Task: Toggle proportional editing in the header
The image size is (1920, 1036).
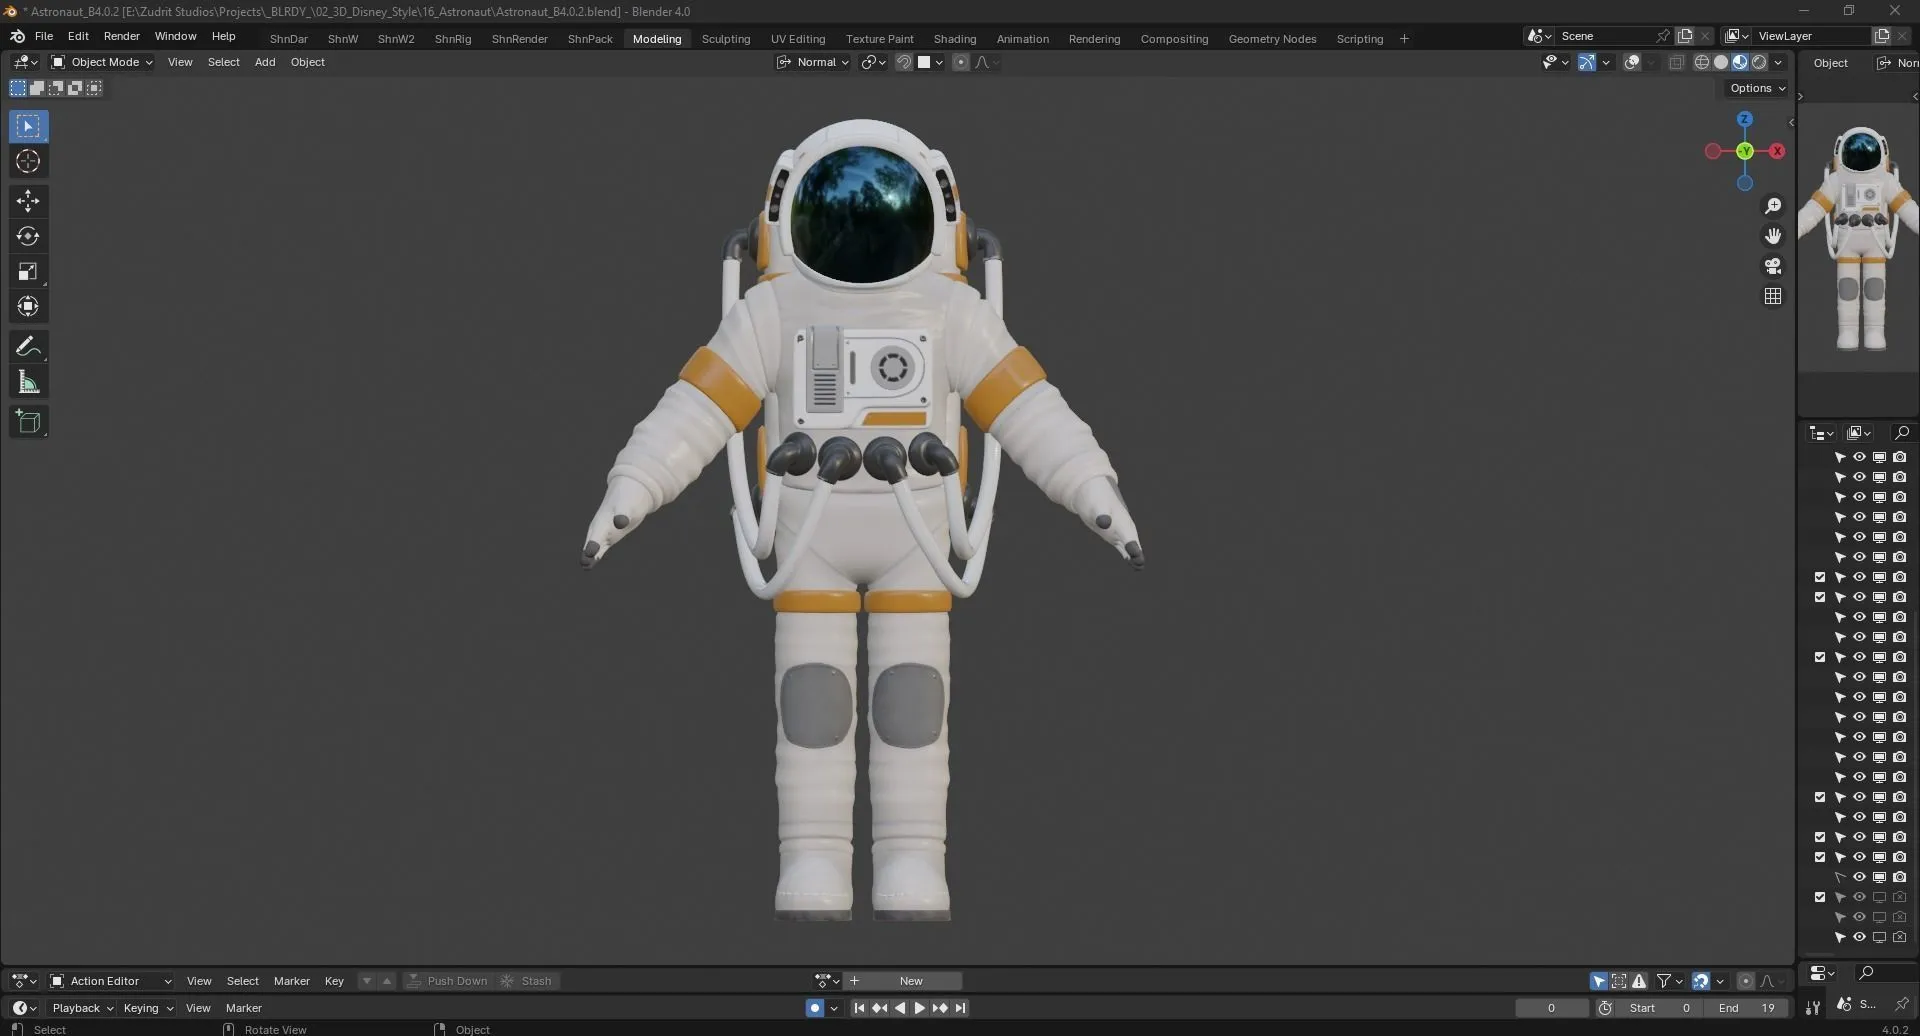Action: point(960,61)
